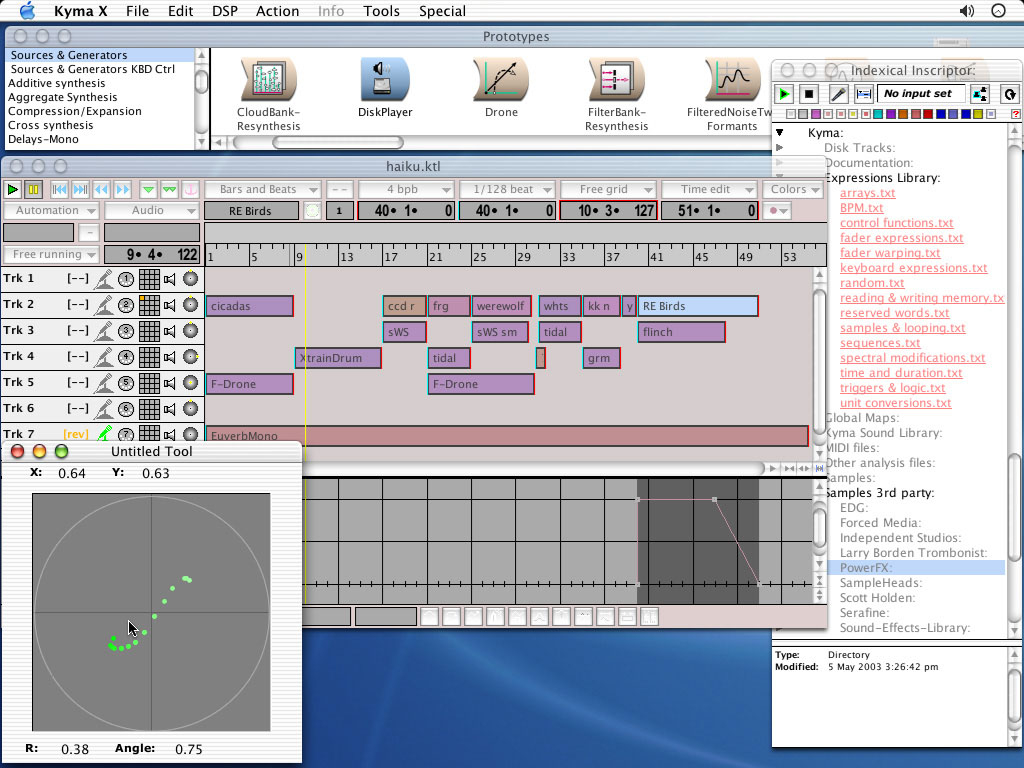Click the stop button in Indexical Inscriptor
The height and width of the screenshot is (768, 1024).
point(810,94)
